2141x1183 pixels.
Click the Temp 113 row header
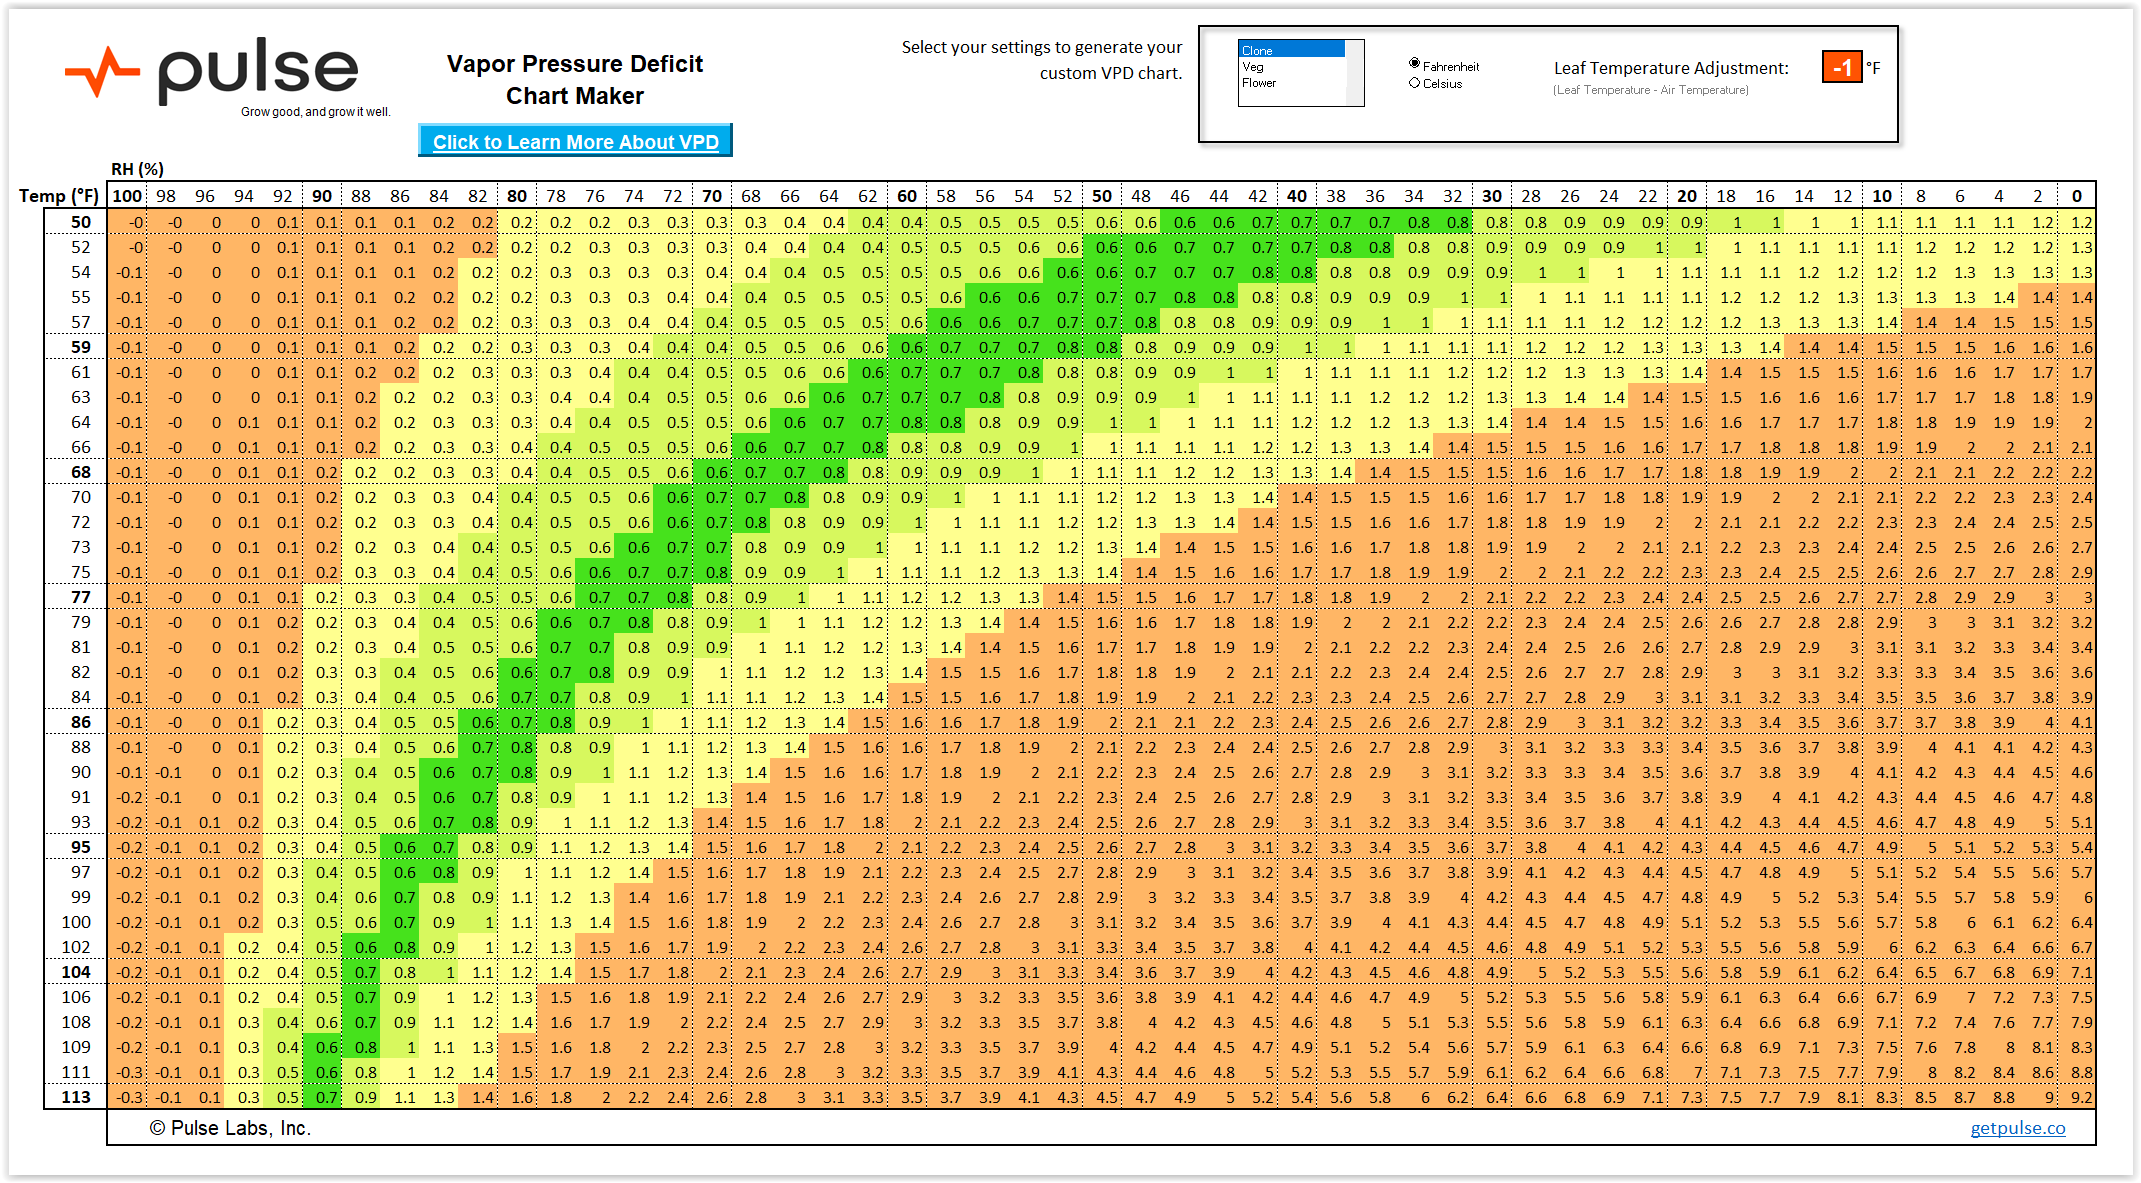click(76, 1097)
